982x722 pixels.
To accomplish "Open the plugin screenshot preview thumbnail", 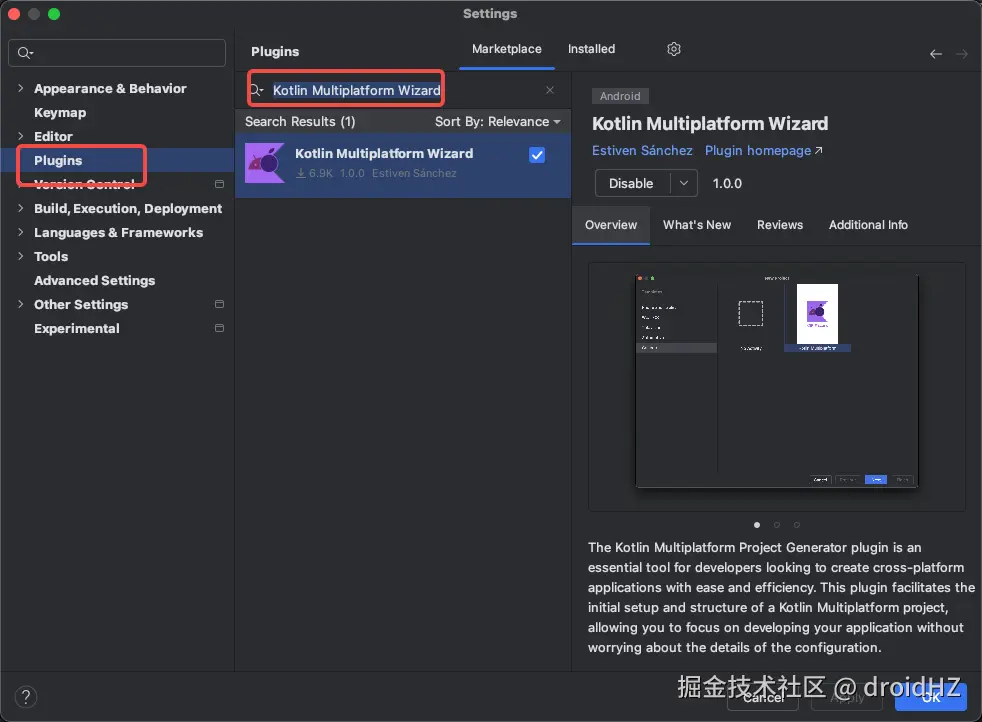I will click(x=777, y=381).
